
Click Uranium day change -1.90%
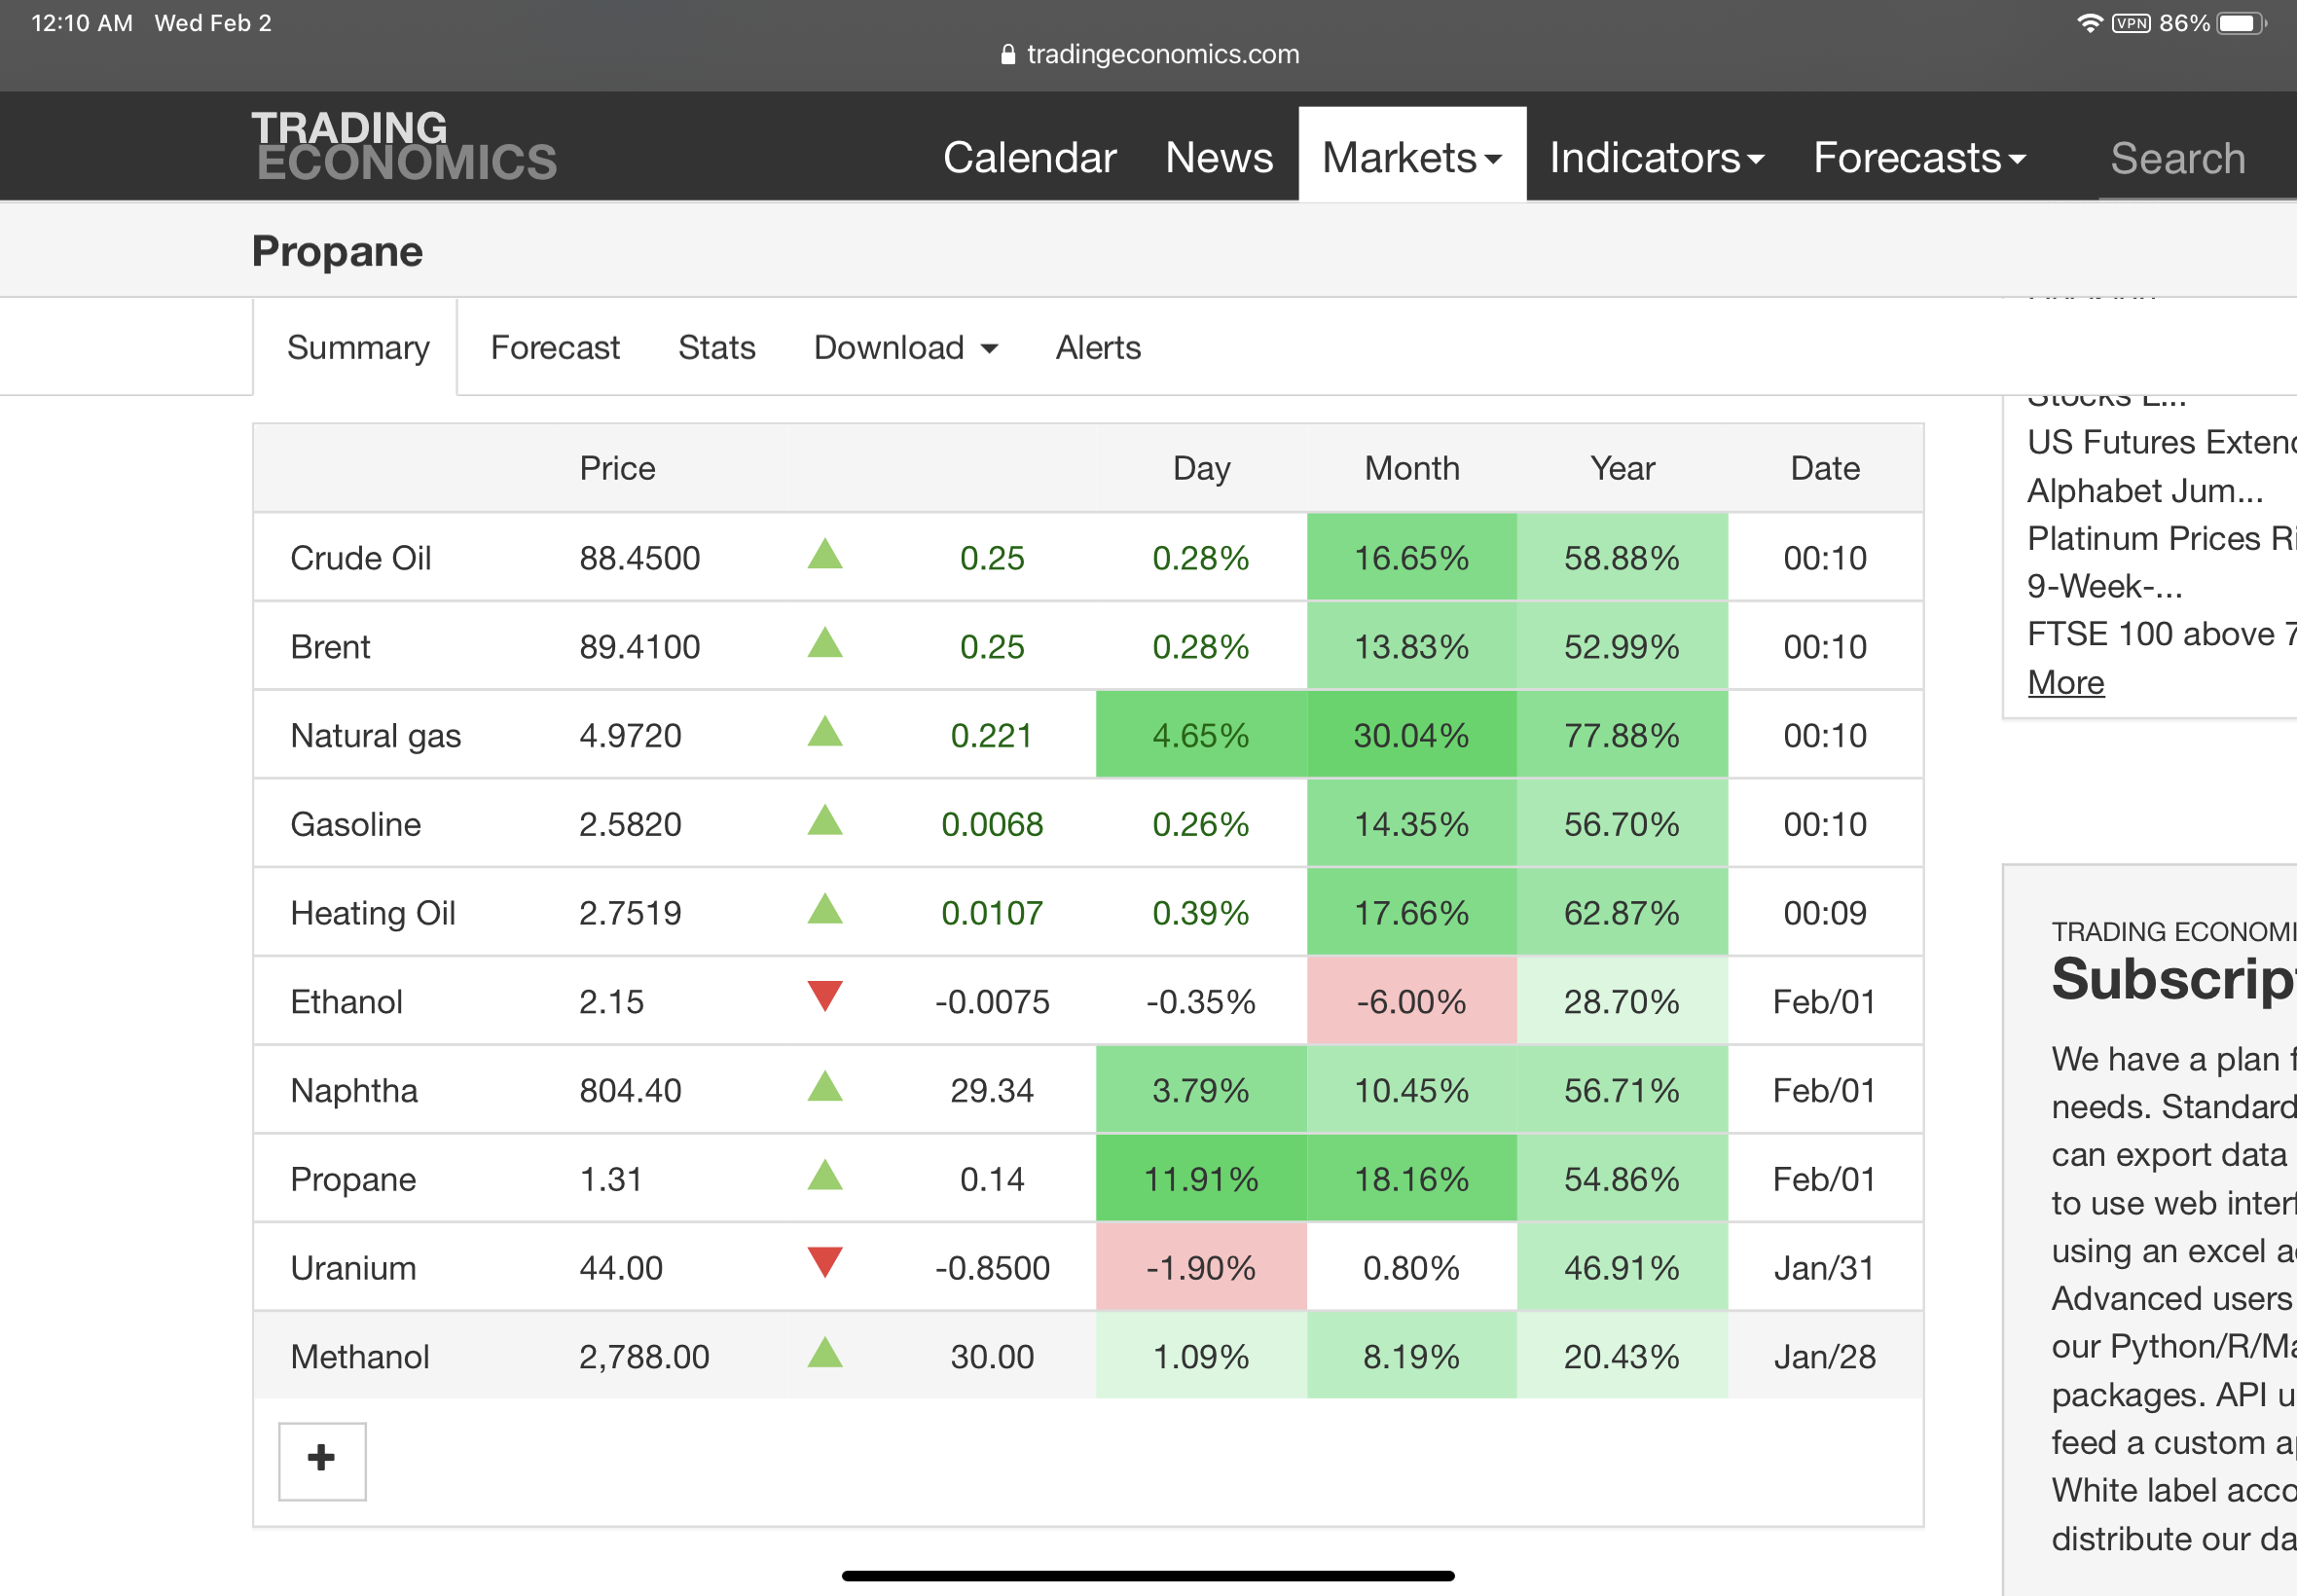point(1200,1267)
